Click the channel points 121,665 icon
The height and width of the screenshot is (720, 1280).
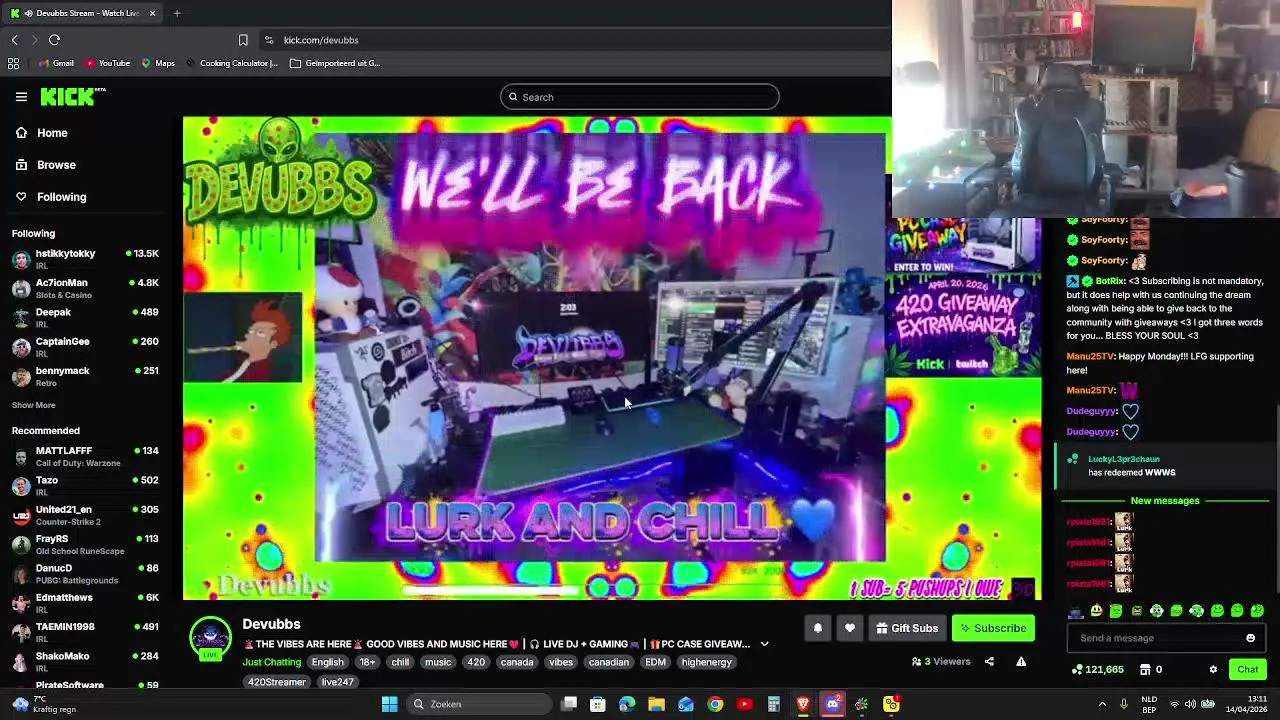coord(1077,670)
